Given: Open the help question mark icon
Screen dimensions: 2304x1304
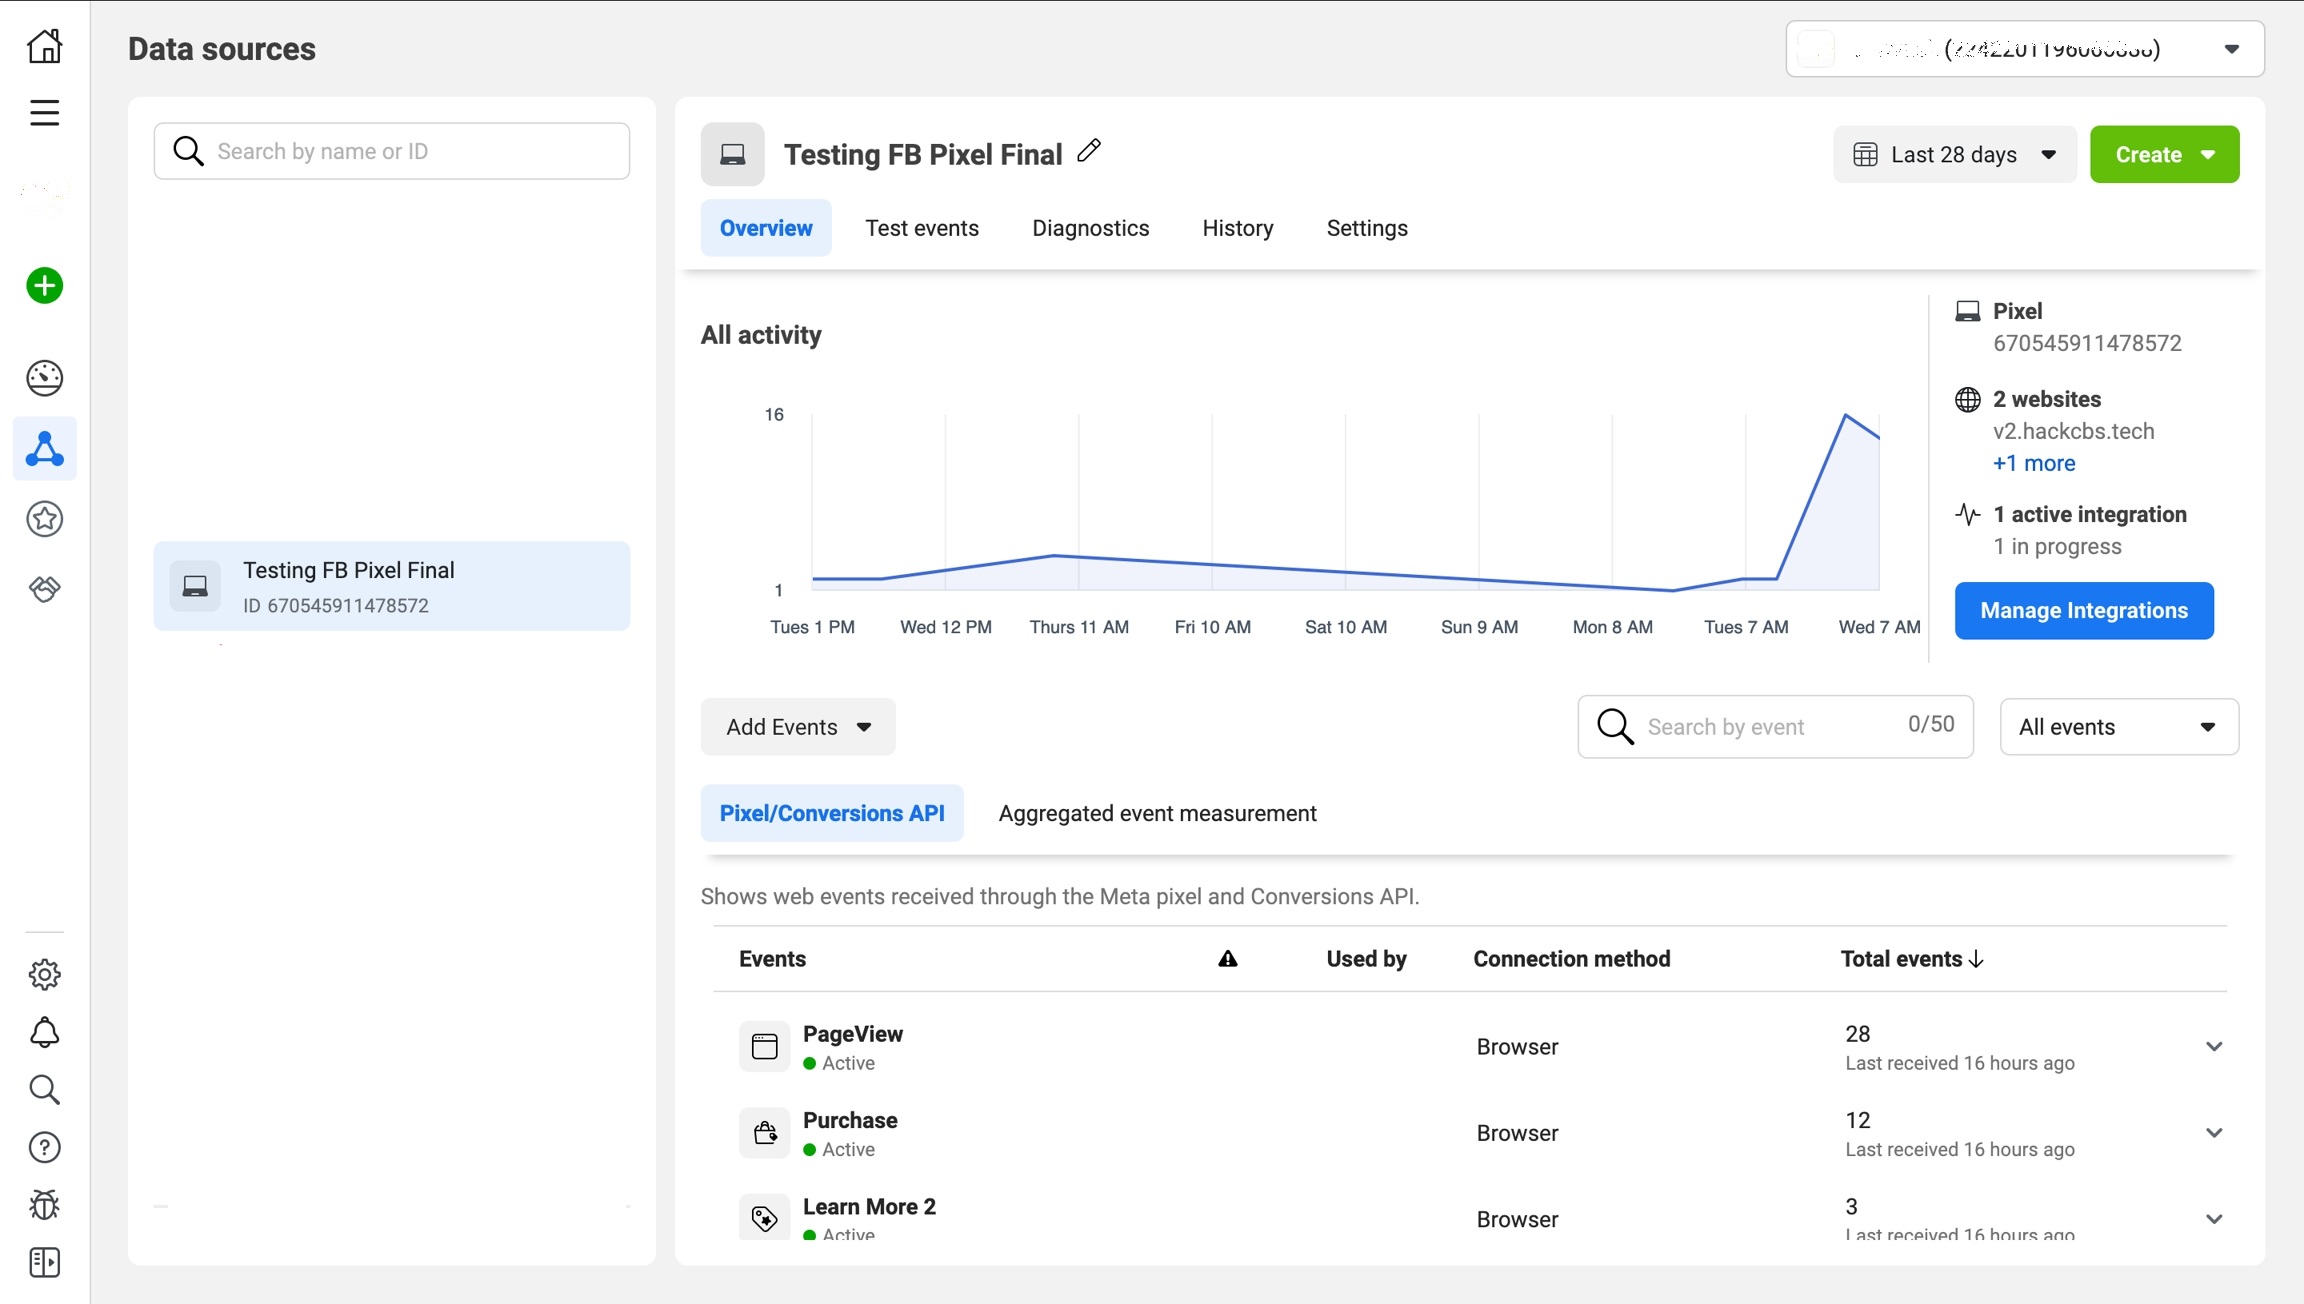Looking at the screenshot, I should pos(44,1147).
